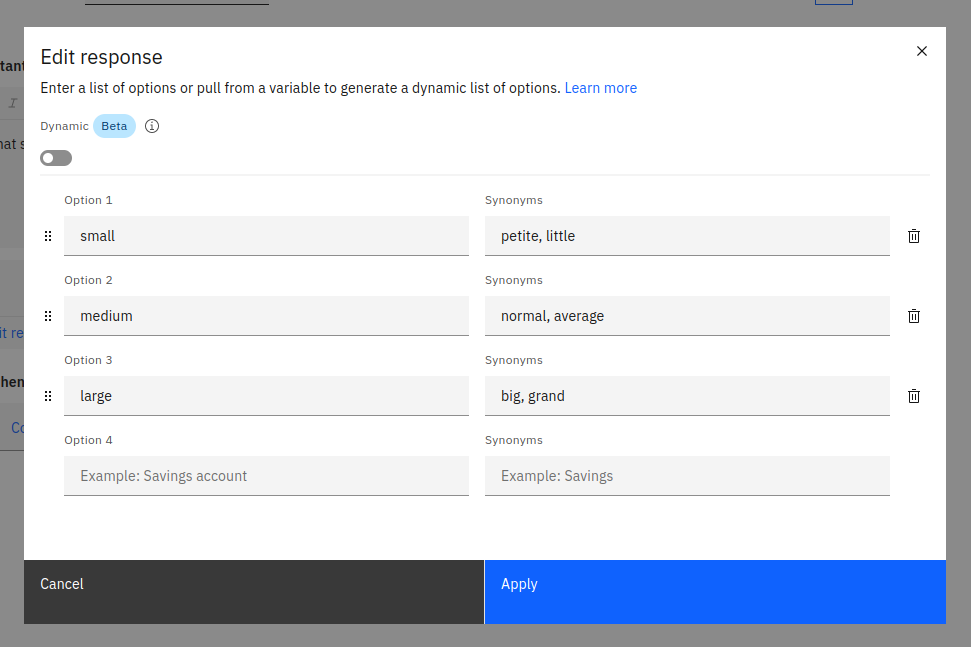Close the Edit response dialog
The image size is (971, 647).
coord(922,51)
